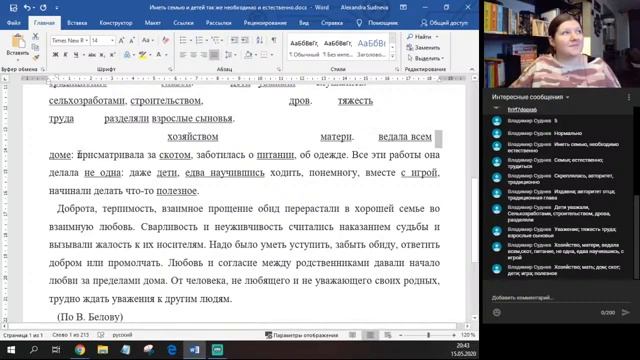This screenshot has width=640, height=360.
Task: Activate the Format Painter brush
Action: tap(36, 58)
